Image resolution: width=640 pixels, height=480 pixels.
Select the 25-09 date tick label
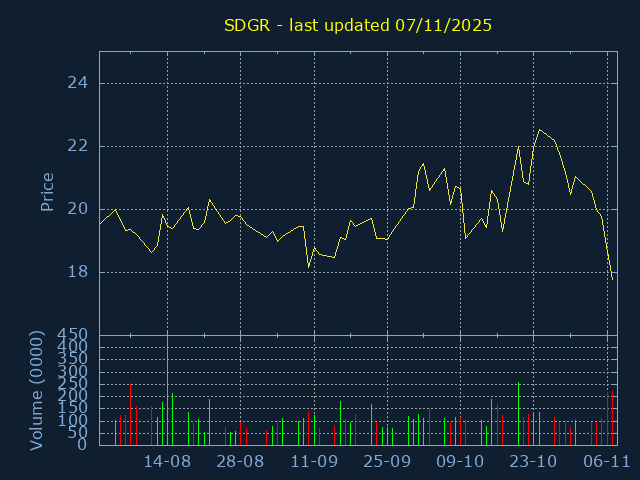point(387,462)
